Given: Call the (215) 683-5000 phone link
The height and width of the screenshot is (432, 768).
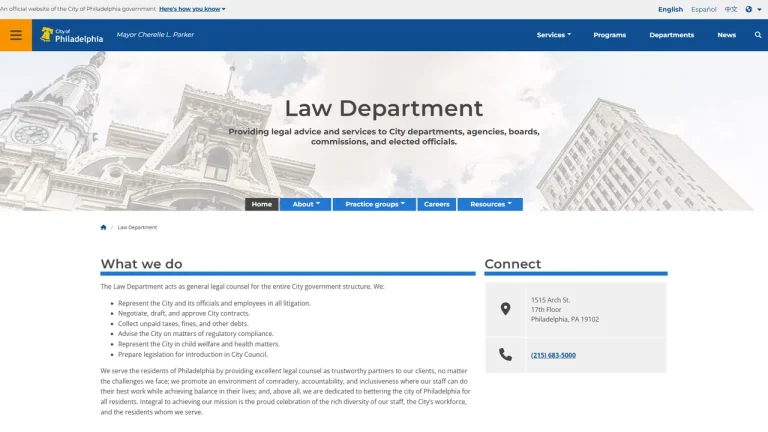Looking at the screenshot, I should 553,355.
